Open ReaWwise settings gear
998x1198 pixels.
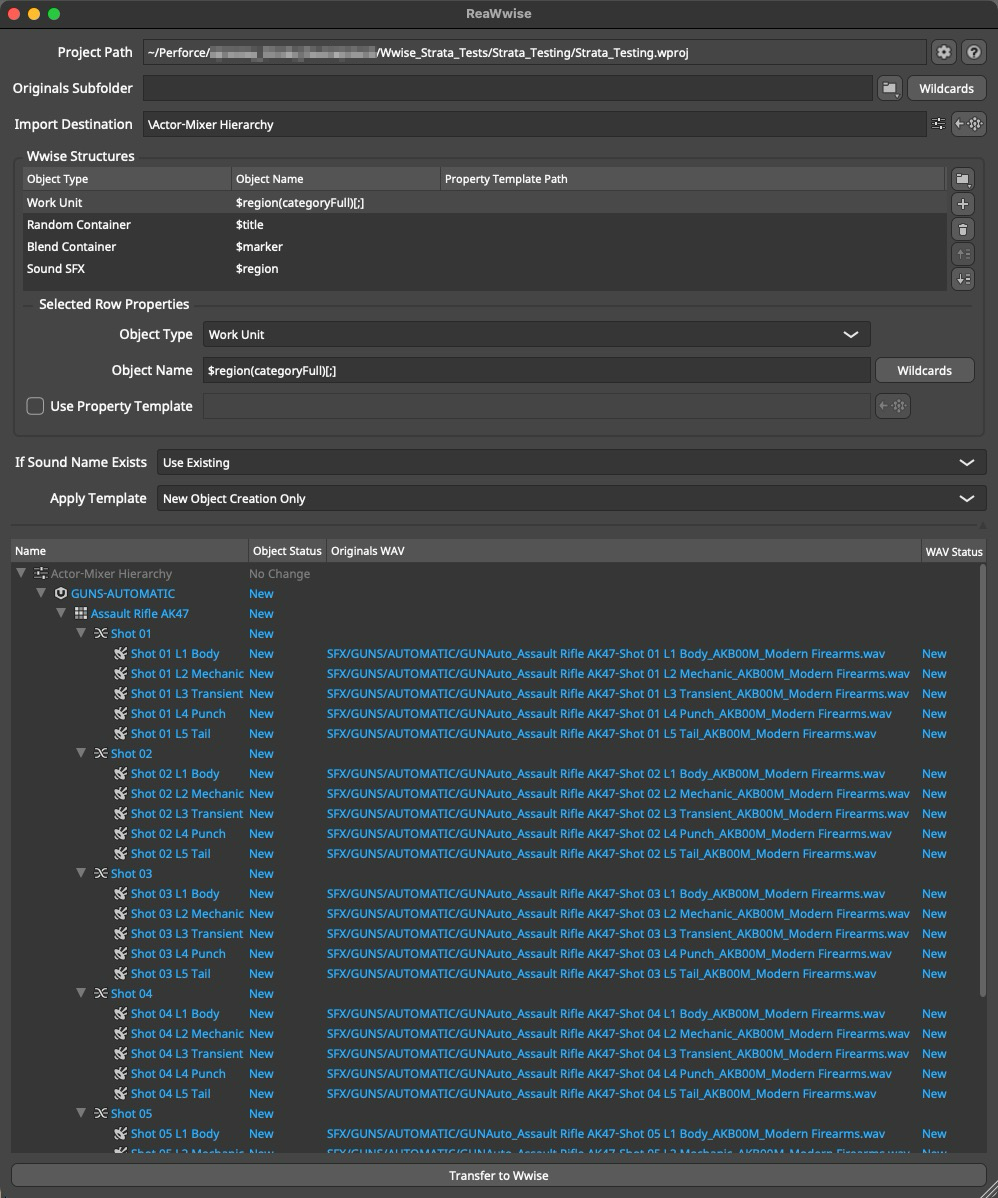pos(944,52)
